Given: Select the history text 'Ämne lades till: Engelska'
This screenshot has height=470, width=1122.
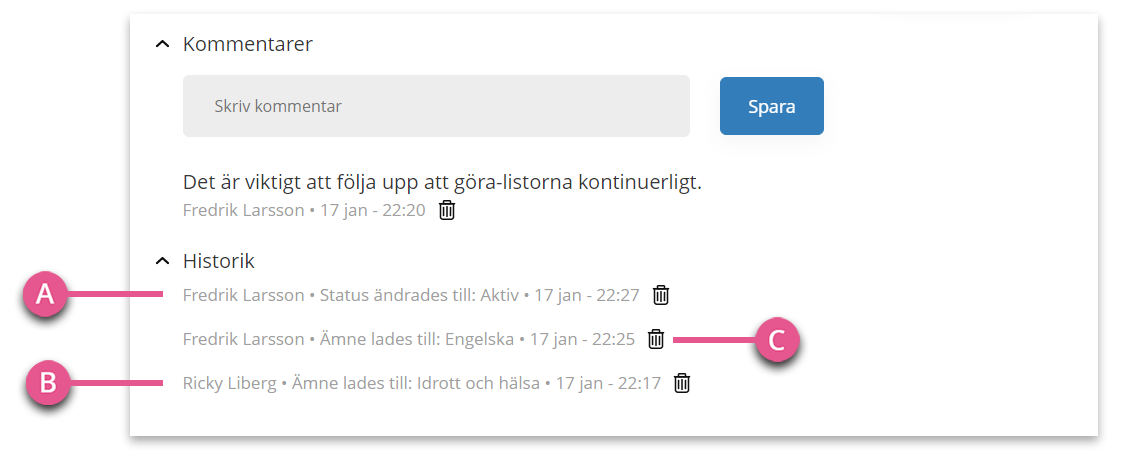Looking at the screenshot, I should (416, 339).
